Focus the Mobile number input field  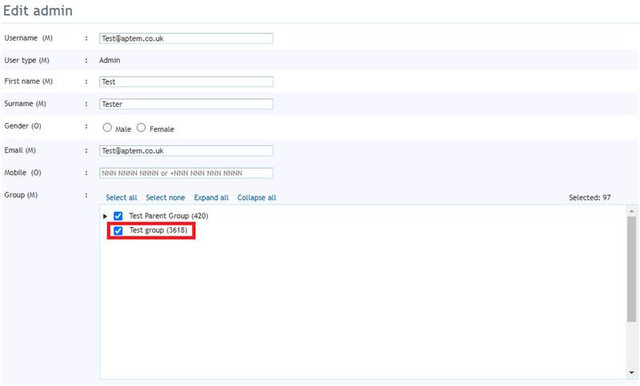186,173
